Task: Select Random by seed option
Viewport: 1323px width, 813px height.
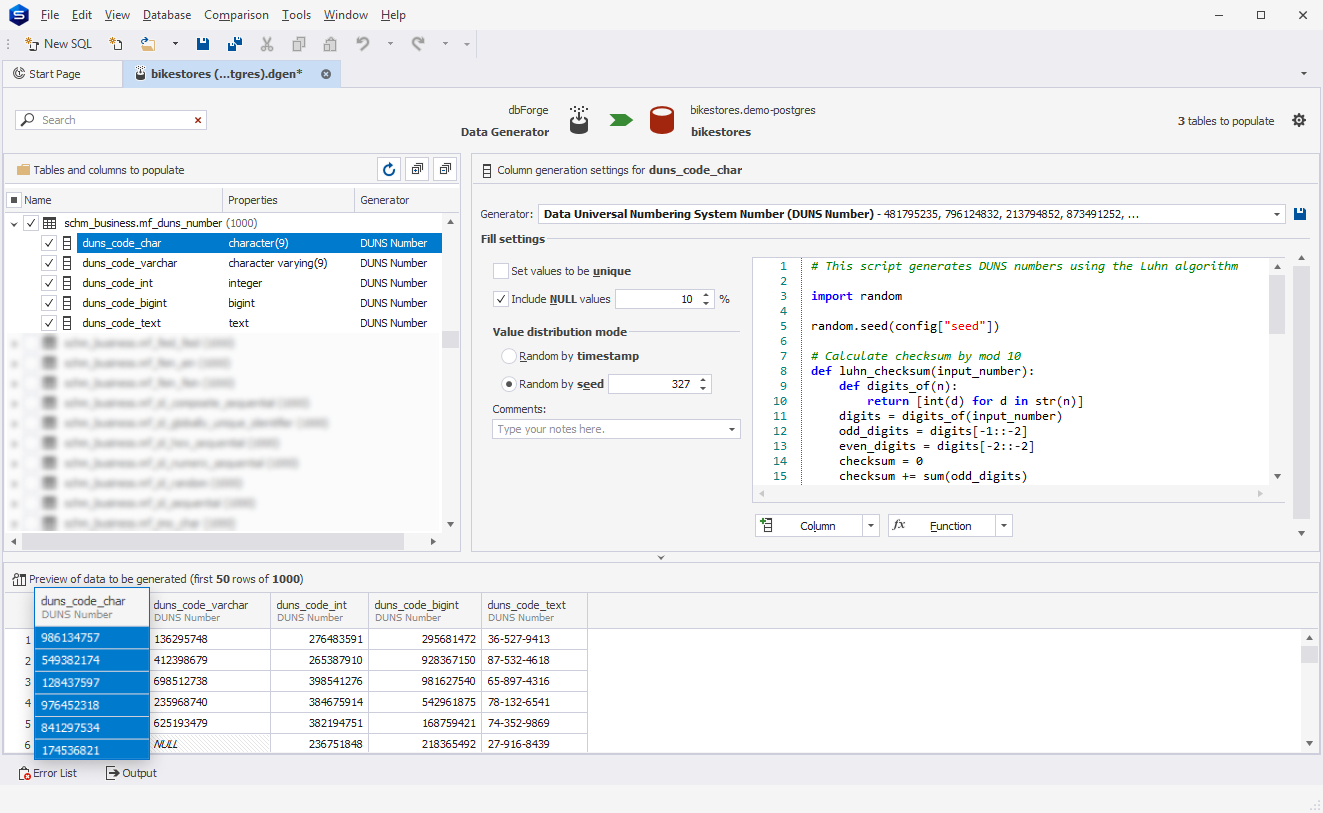Action: pos(509,384)
